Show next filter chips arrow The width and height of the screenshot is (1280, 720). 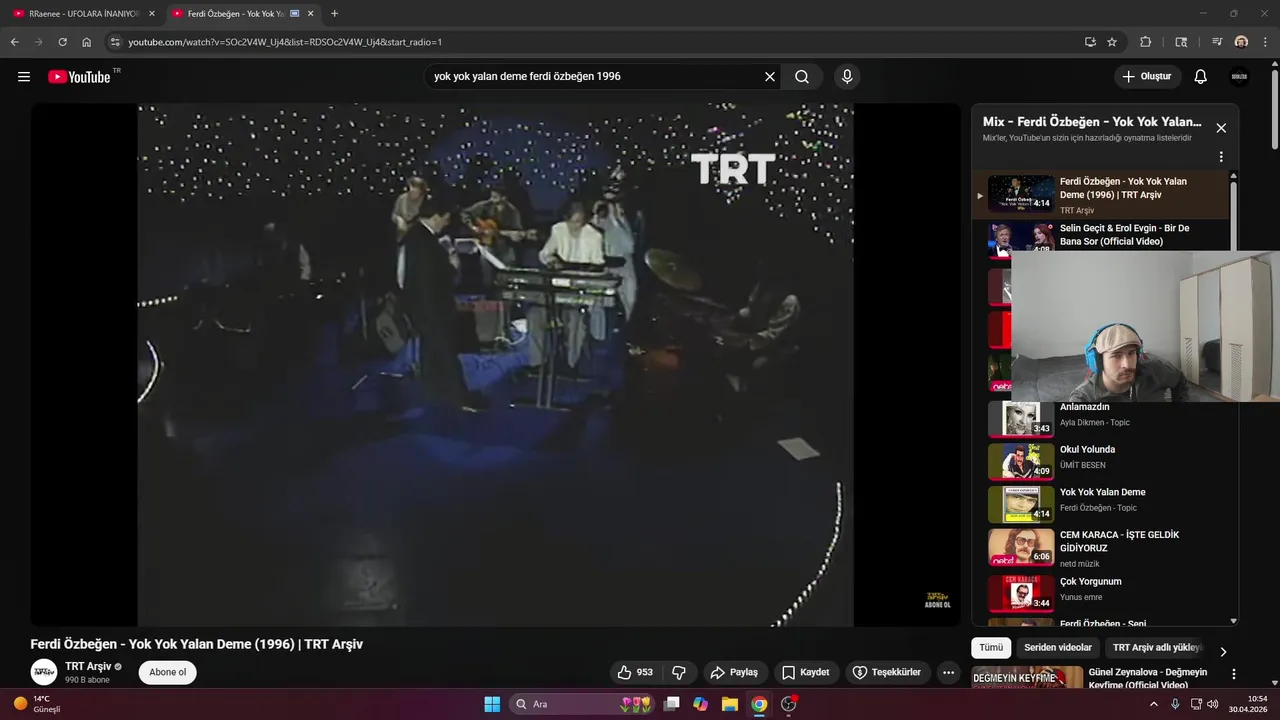(1223, 651)
